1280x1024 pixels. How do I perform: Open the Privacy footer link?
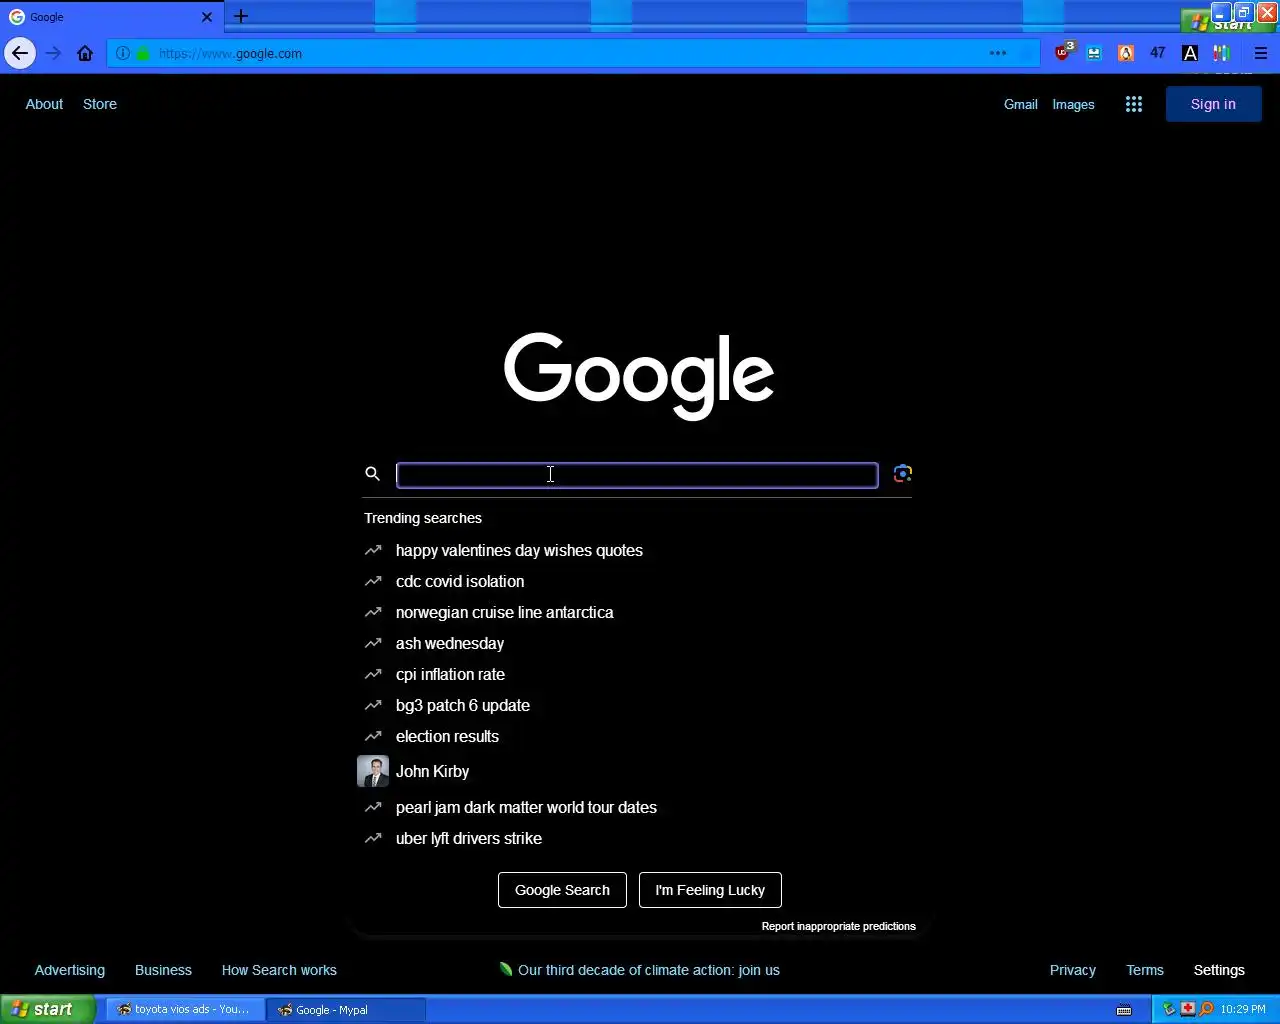1073,970
